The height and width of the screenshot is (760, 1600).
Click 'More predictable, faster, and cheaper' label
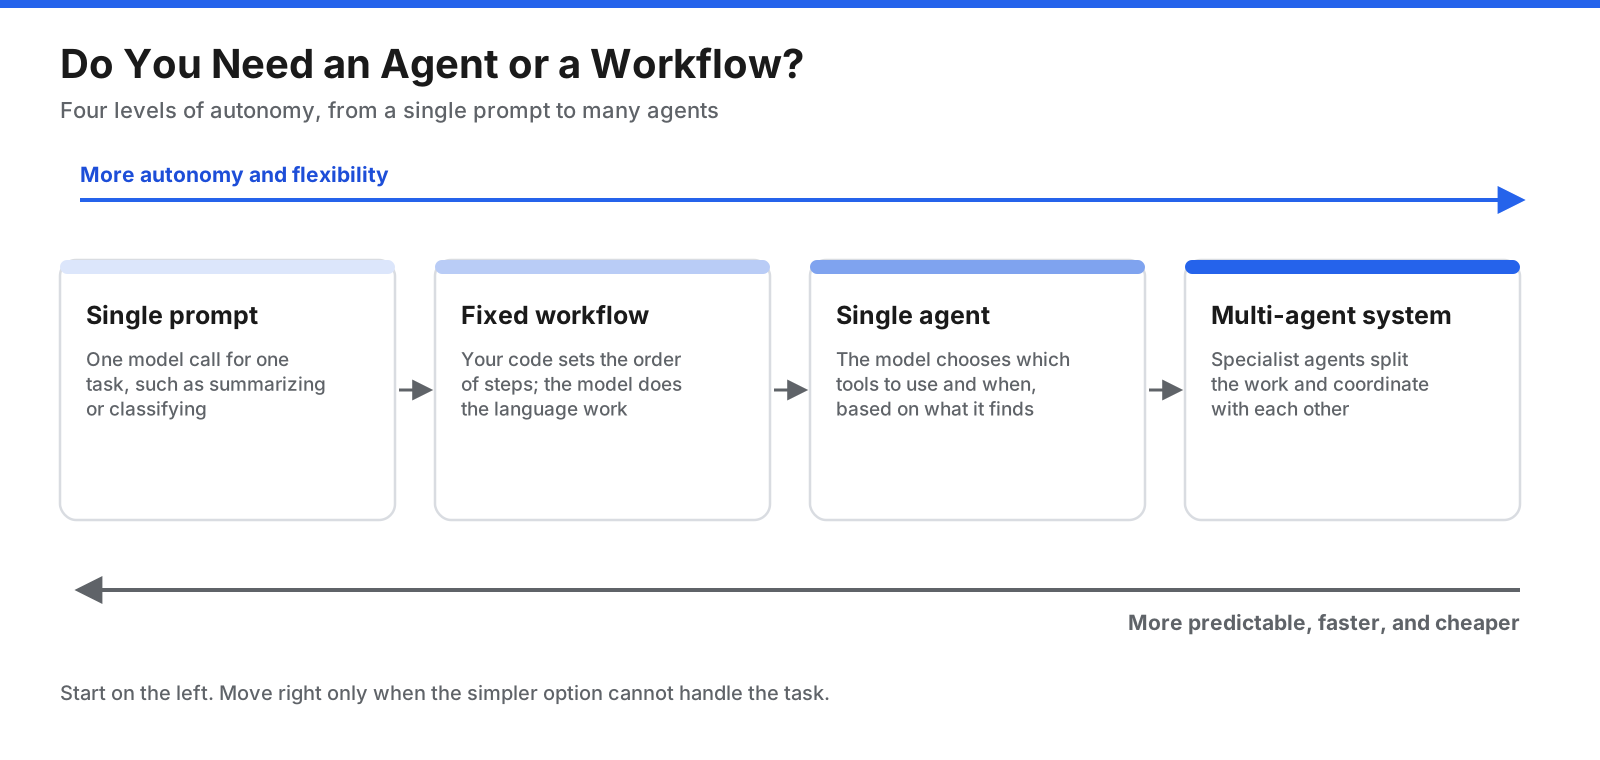pos(1324,623)
